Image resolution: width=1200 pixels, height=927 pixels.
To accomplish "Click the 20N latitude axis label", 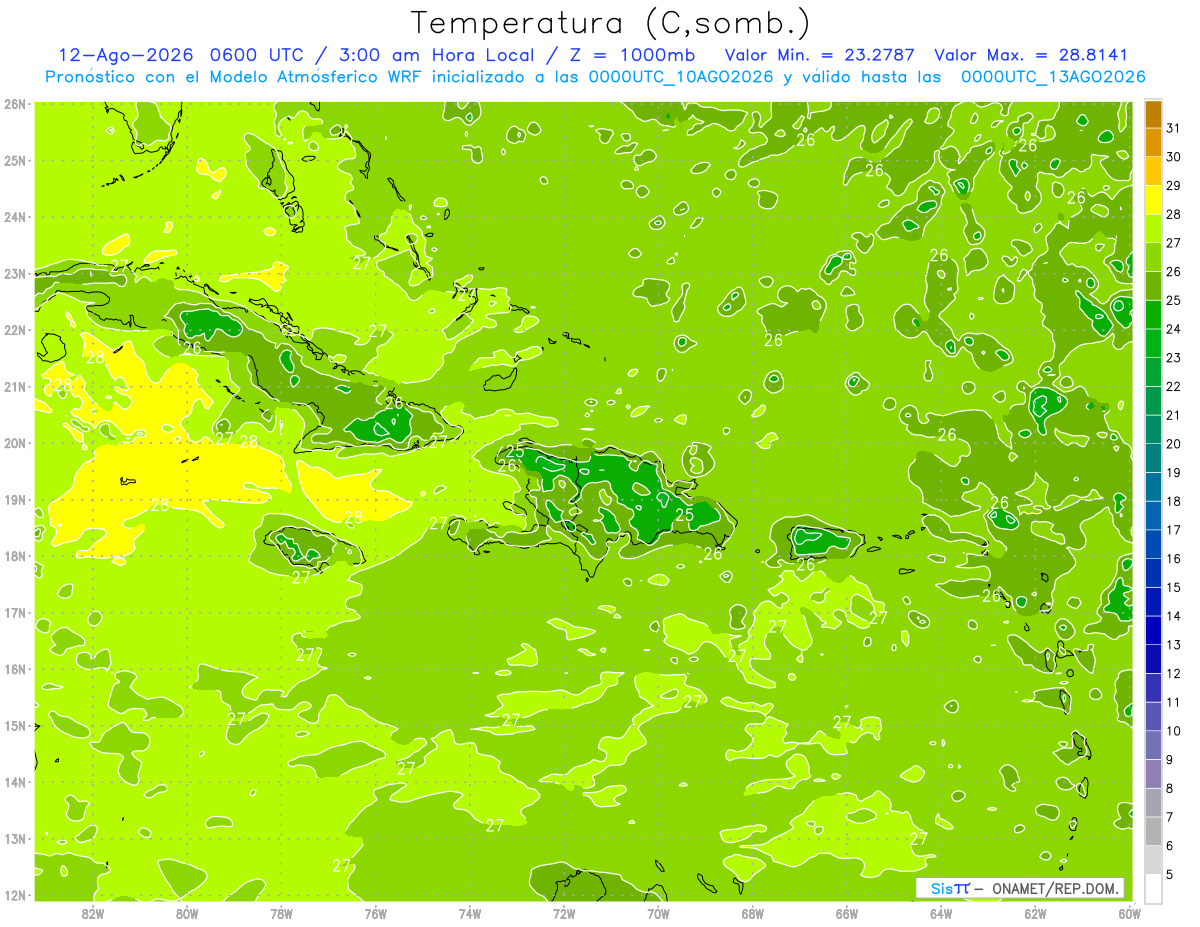I will click(15, 443).
